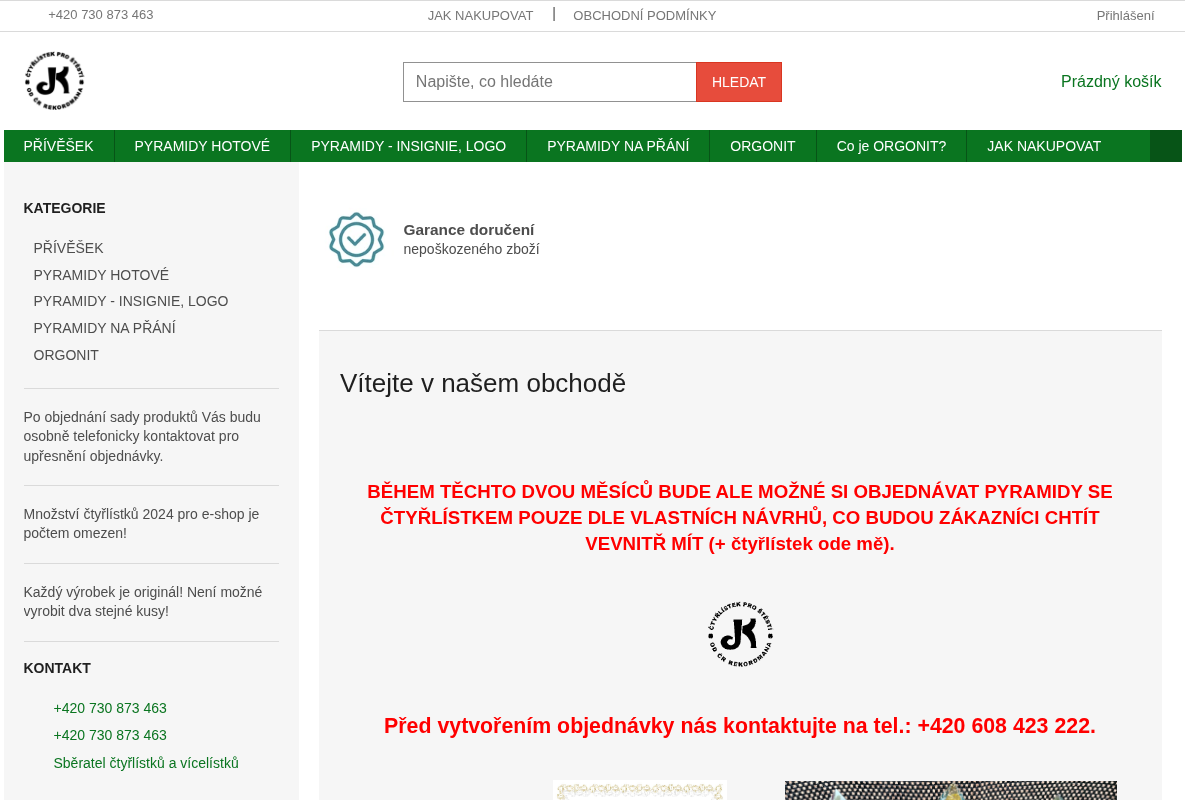Click the light patterned product thumbnail
This screenshot has width=1200, height=800.
click(640, 791)
